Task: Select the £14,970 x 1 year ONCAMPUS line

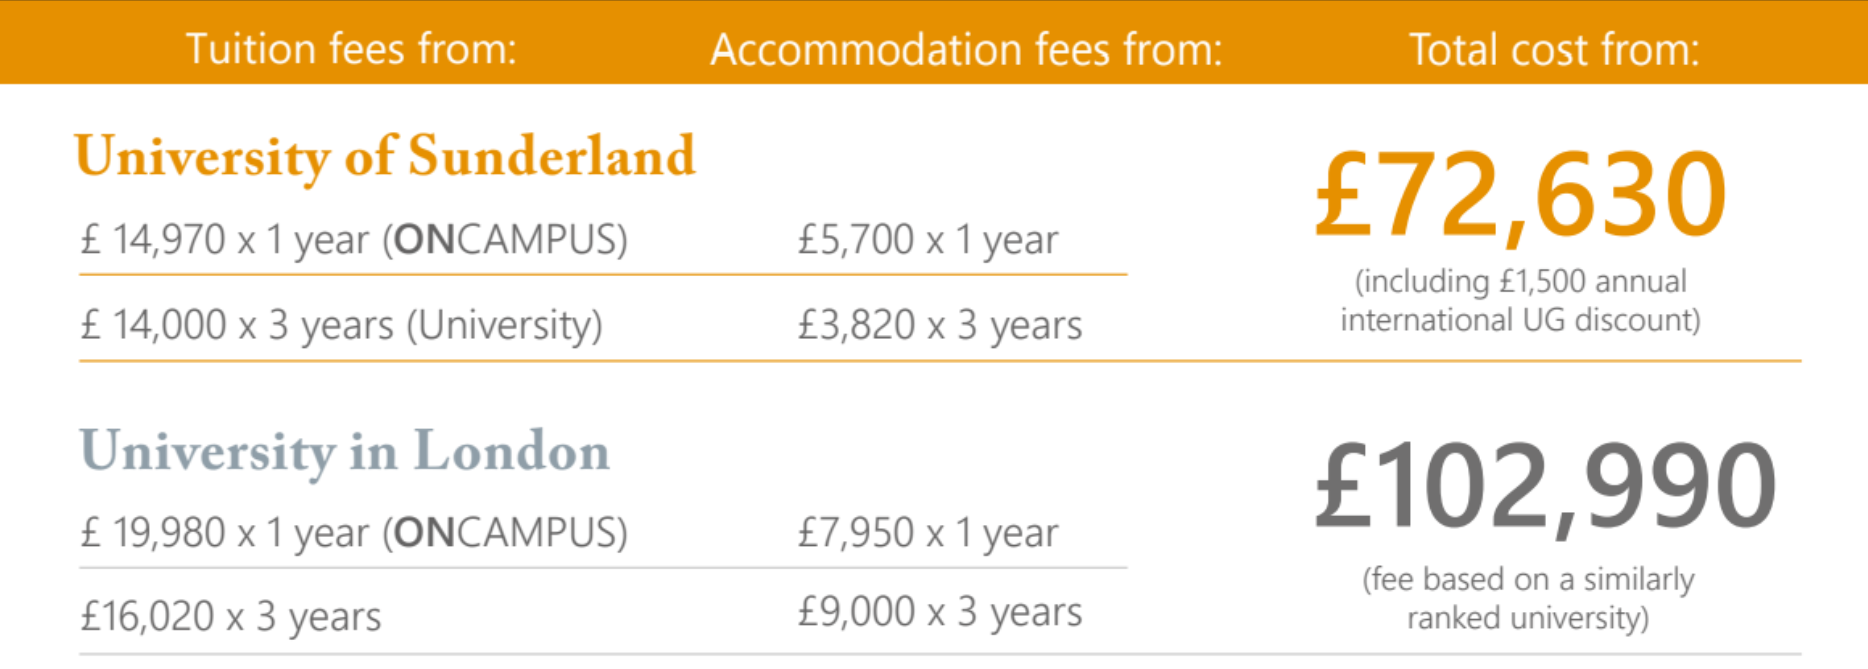Action: (354, 240)
